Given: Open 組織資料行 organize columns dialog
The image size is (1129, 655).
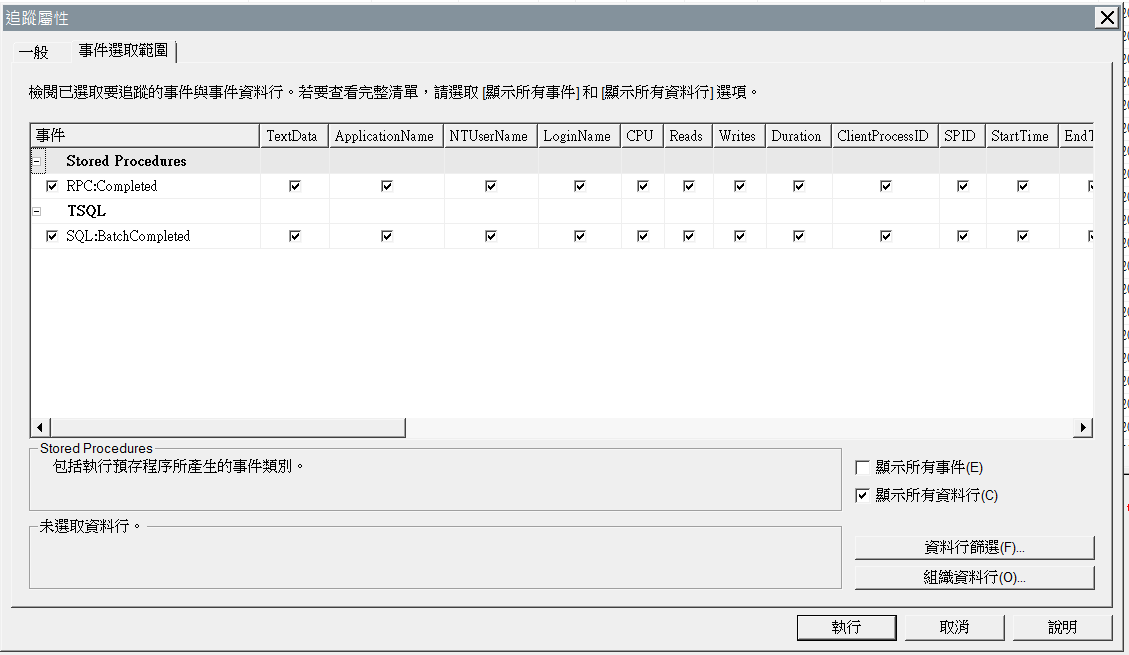Looking at the screenshot, I should (974, 577).
